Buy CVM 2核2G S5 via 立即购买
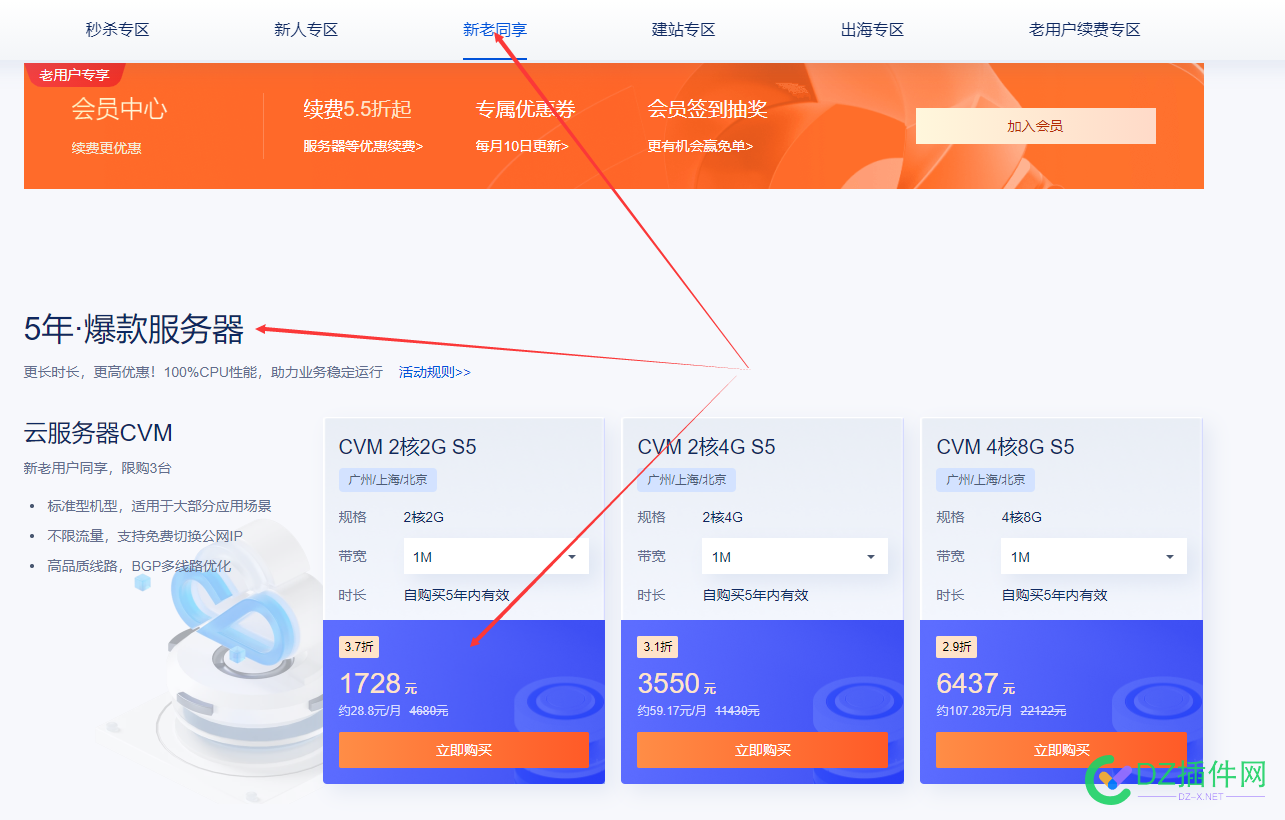 (464, 750)
